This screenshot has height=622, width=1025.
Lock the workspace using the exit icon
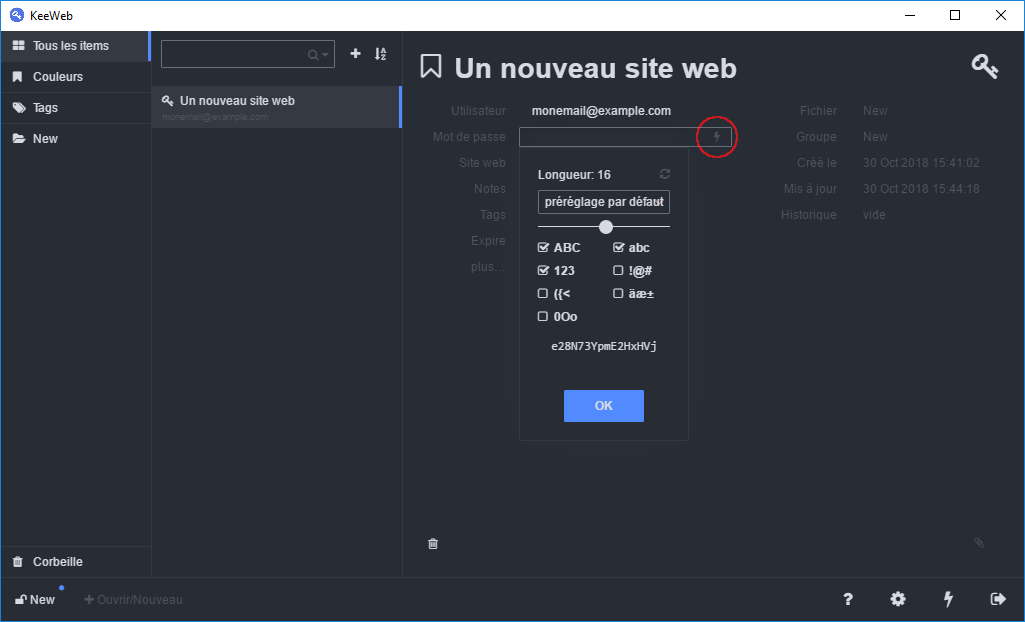998,599
